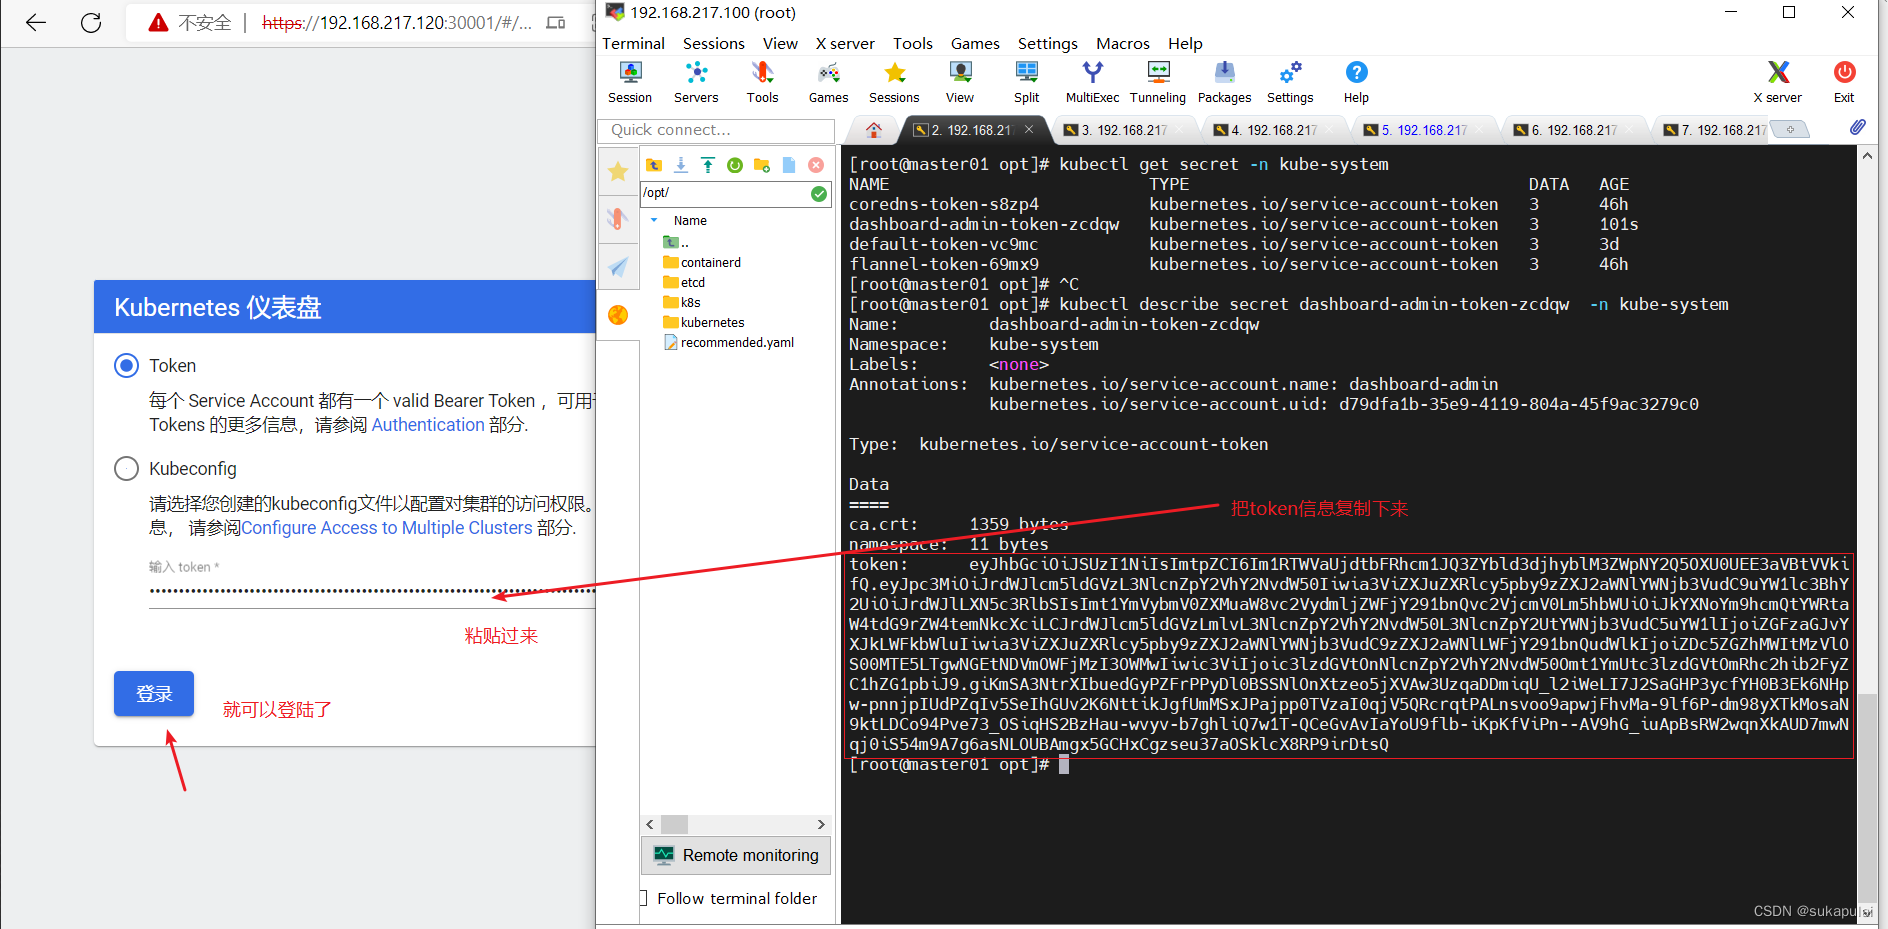1888x929 pixels.
Task: Open the Sessions menu
Action: click(714, 43)
